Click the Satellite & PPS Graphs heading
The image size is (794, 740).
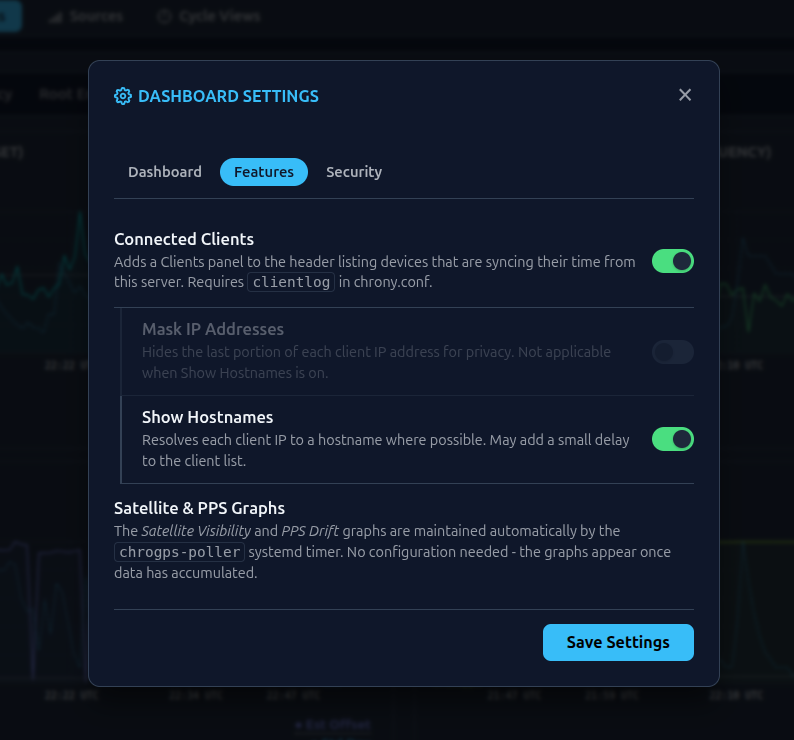(199, 508)
